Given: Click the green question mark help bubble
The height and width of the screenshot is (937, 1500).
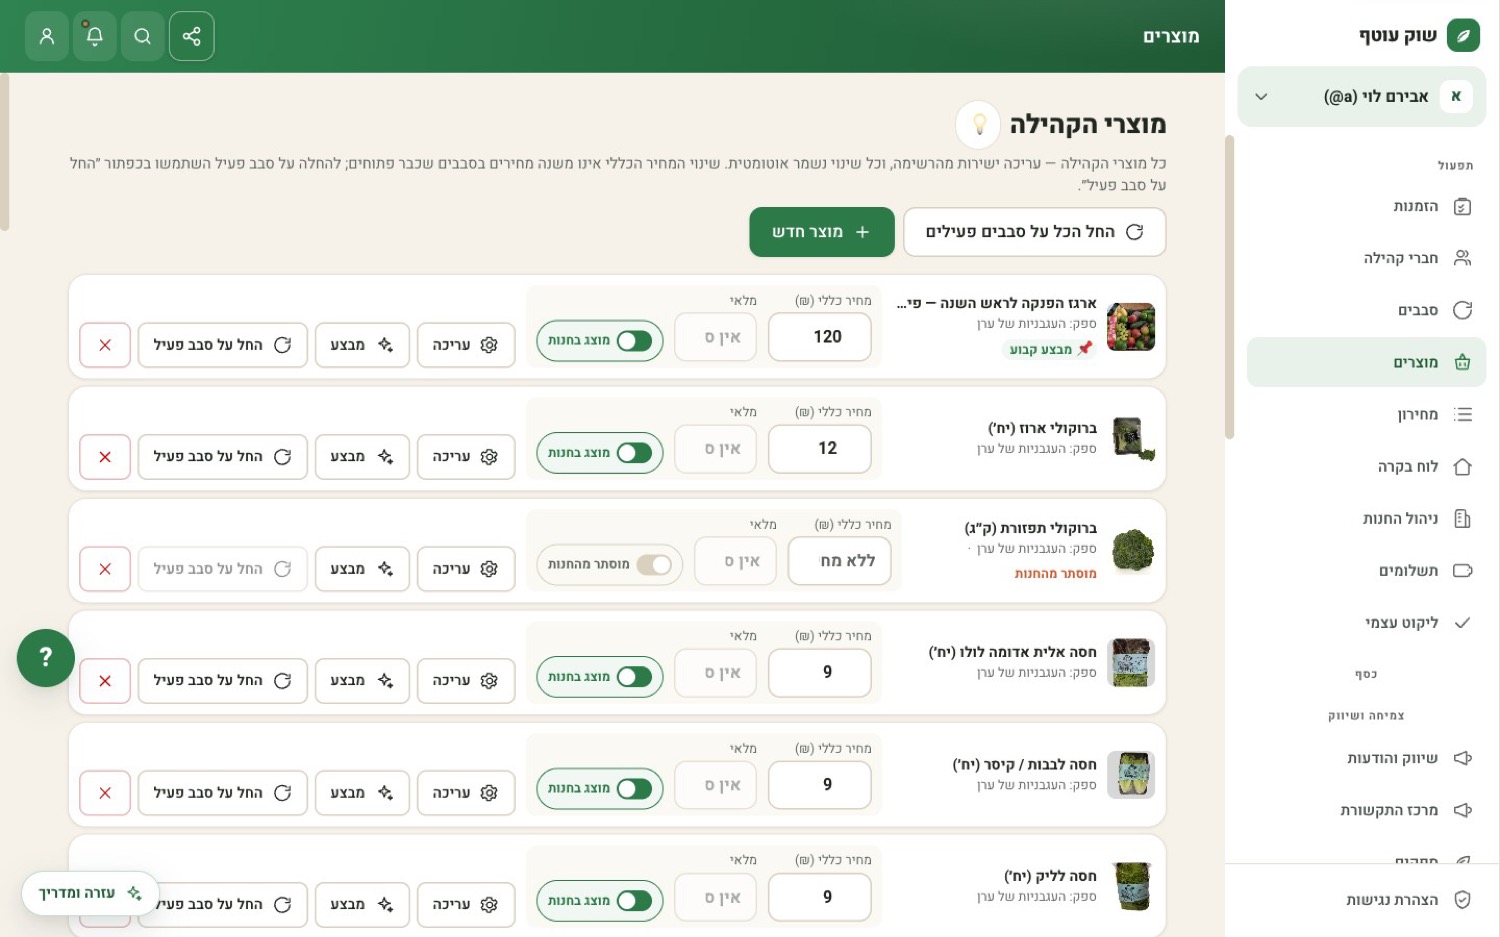Looking at the screenshot, I should (46, 657).
